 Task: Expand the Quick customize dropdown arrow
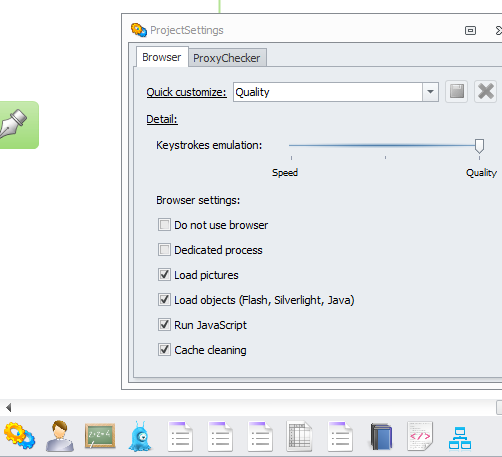pos(430,92)
